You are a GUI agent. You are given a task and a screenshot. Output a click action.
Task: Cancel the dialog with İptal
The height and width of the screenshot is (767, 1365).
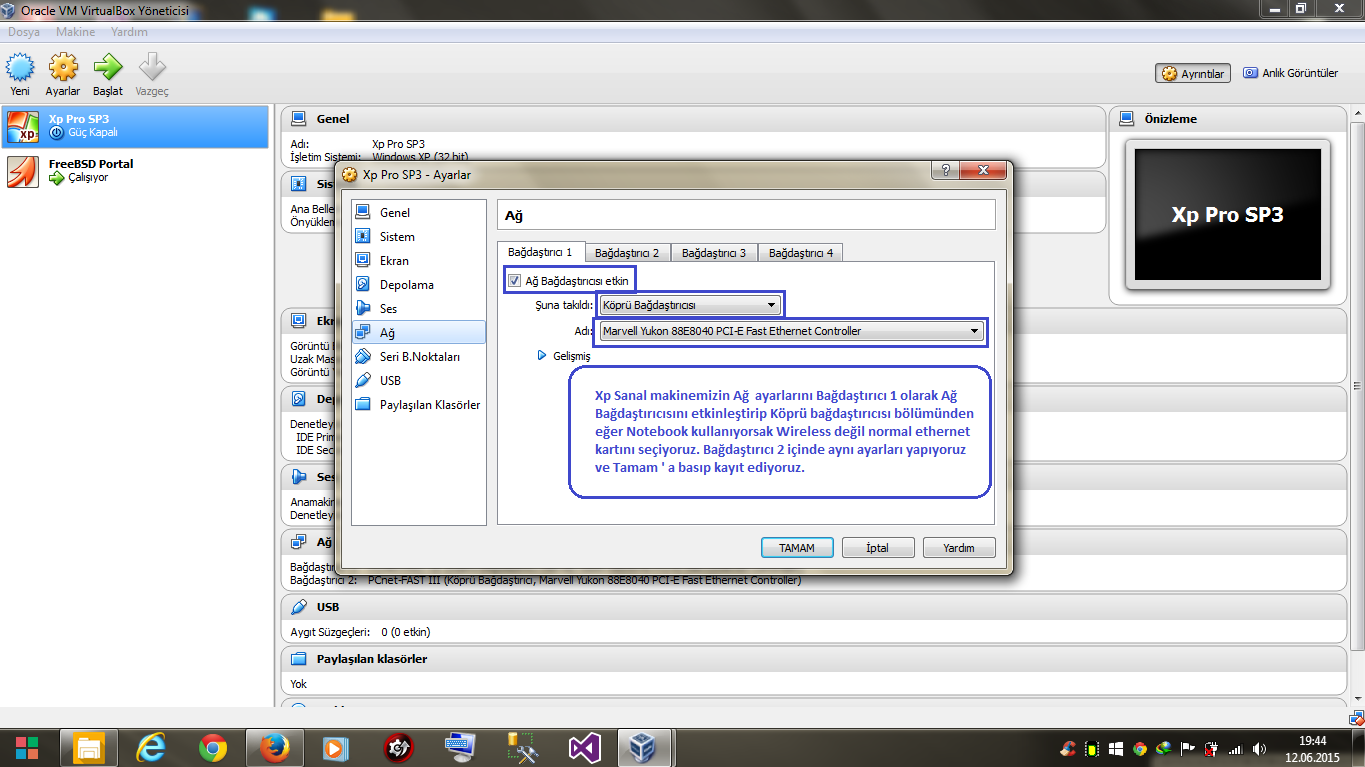pyautogui.click(x=878, y=548)
